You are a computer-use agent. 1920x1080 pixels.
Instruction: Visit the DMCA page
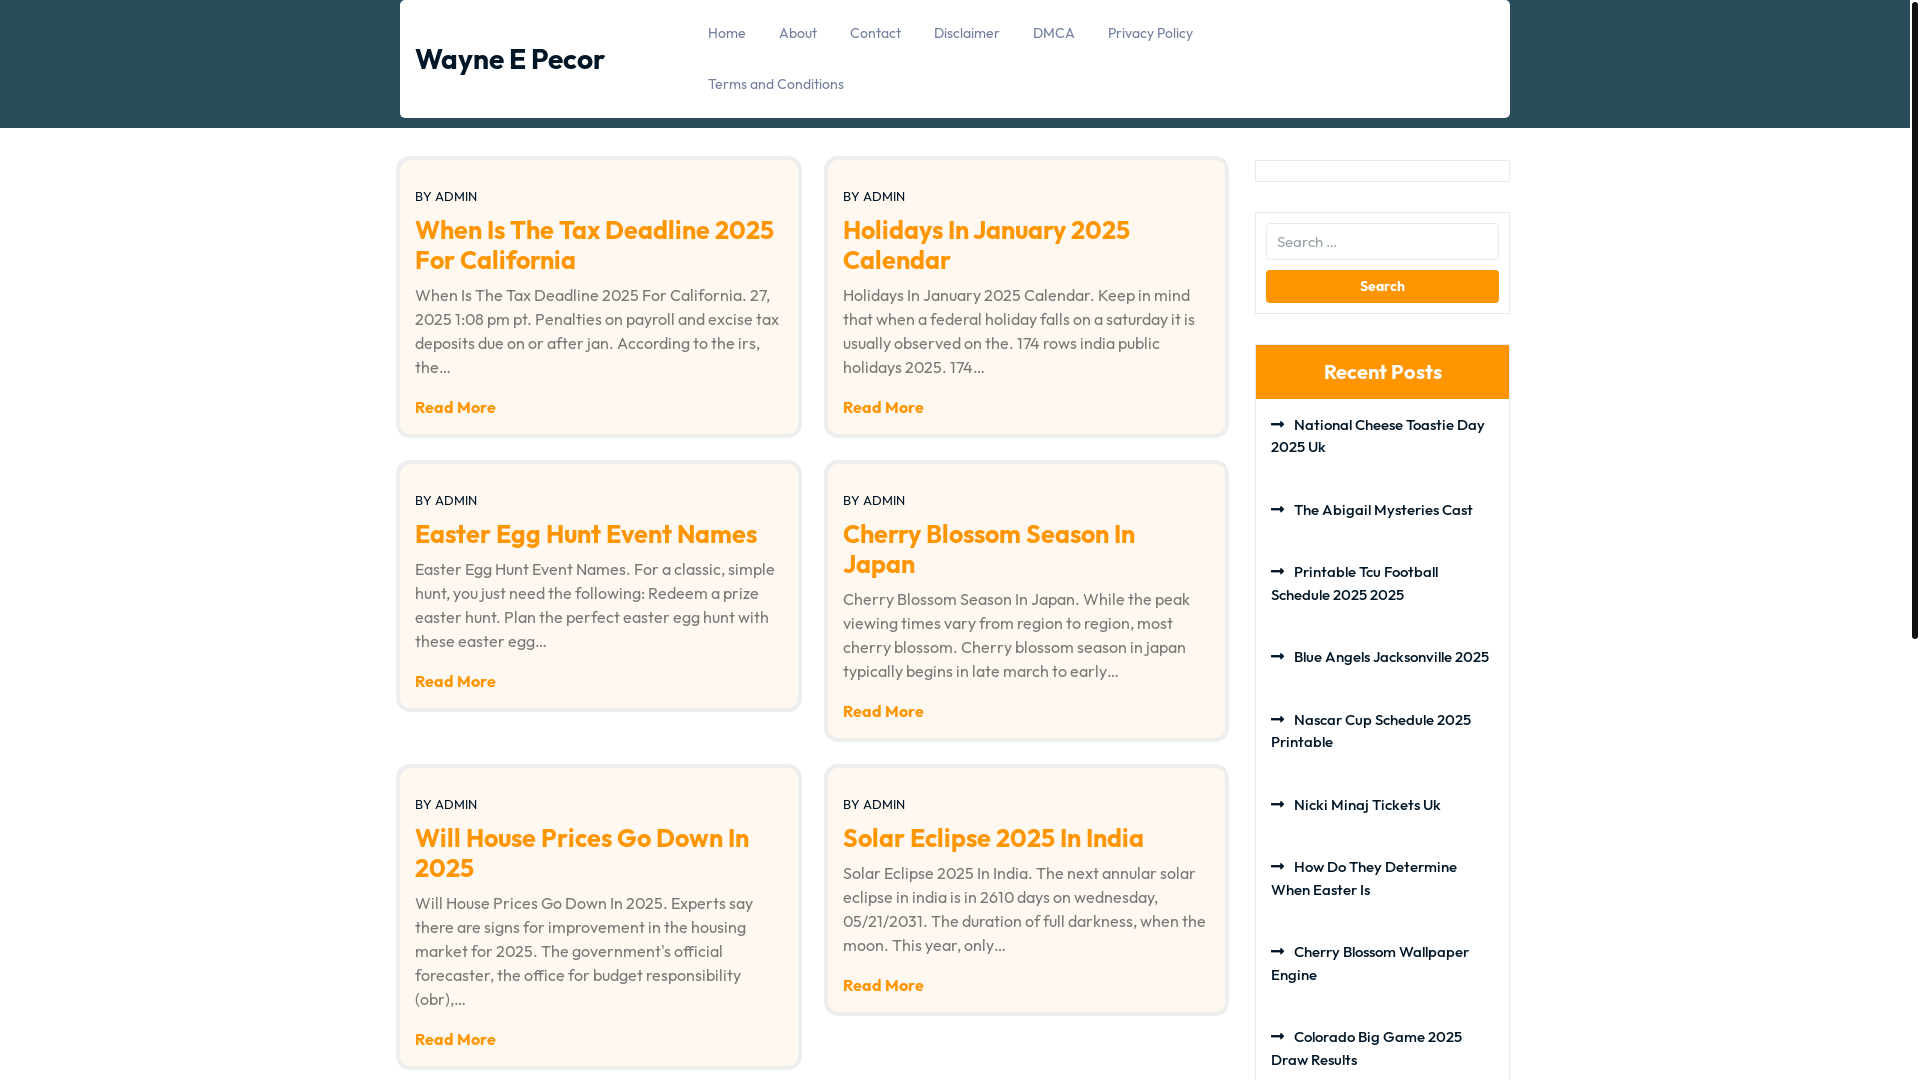point(1054,33)
